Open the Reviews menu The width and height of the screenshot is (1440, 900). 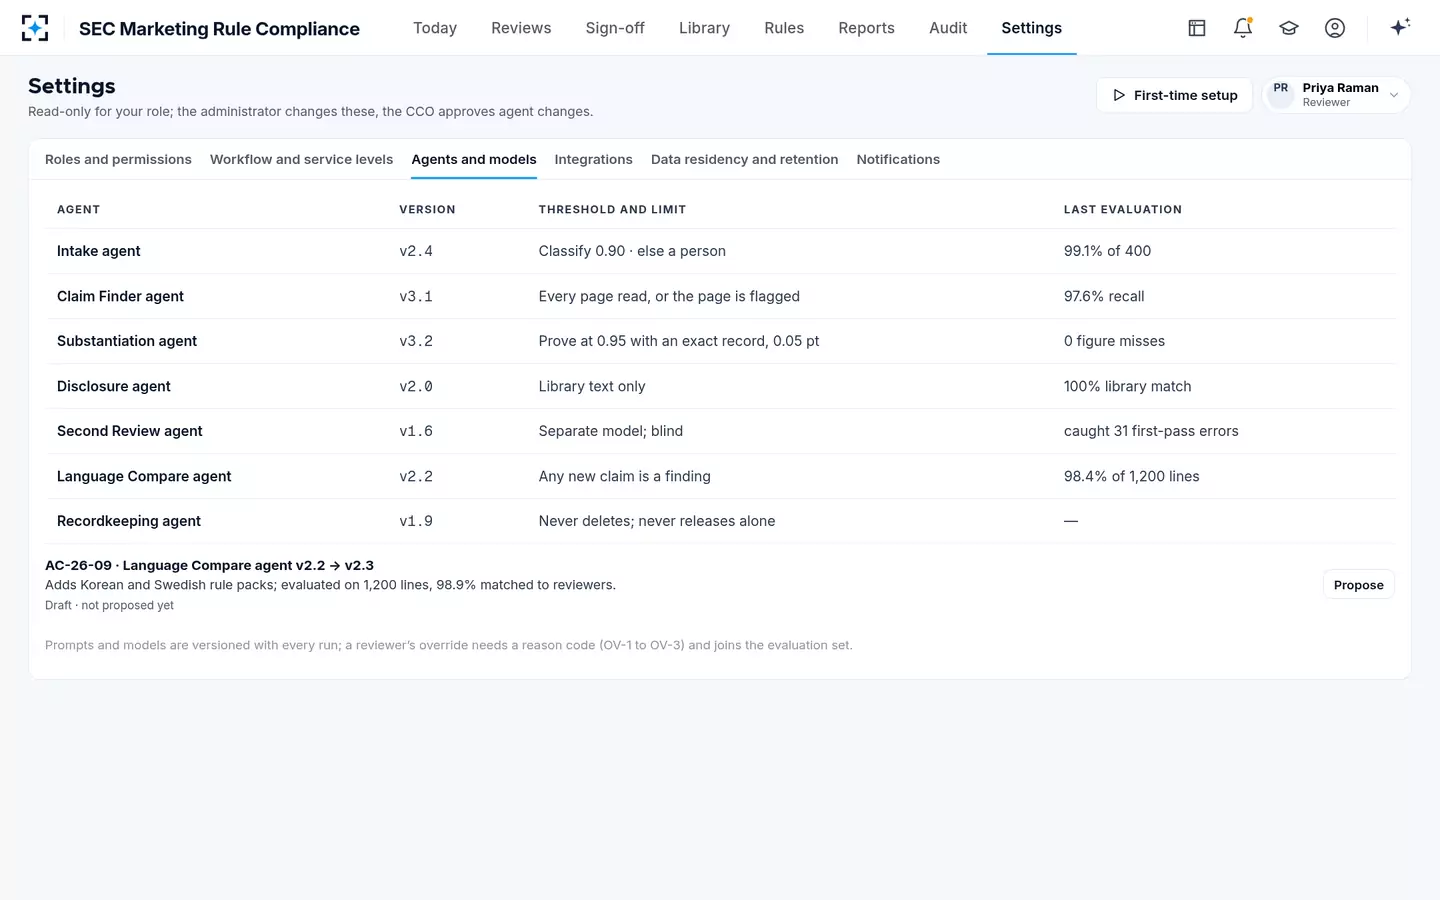[x=521, y=28]
